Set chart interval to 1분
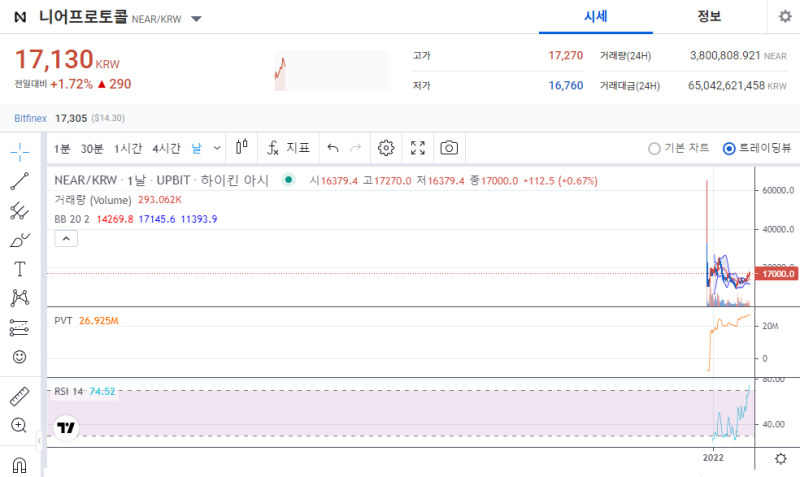 62,148
